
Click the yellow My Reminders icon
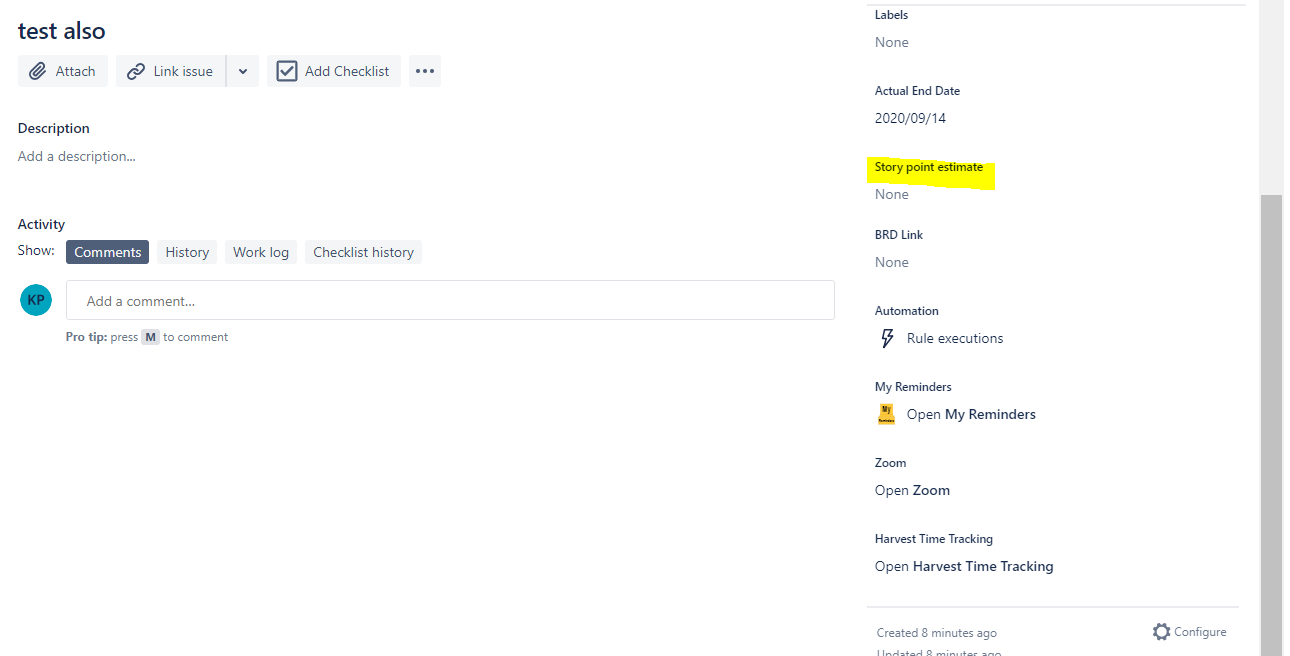(x=887, y=414)
